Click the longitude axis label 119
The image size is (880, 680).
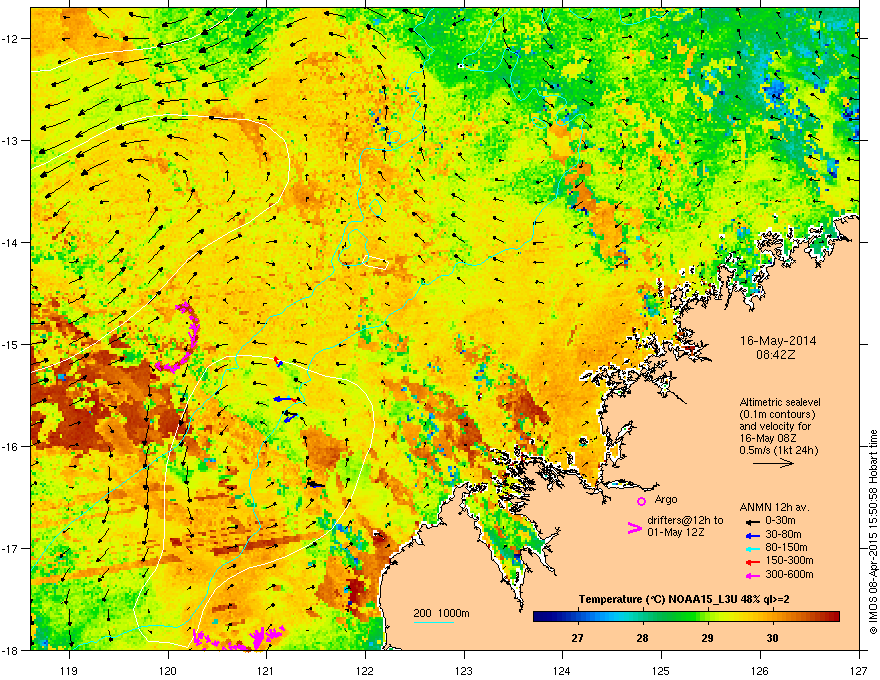click(69, 670)
